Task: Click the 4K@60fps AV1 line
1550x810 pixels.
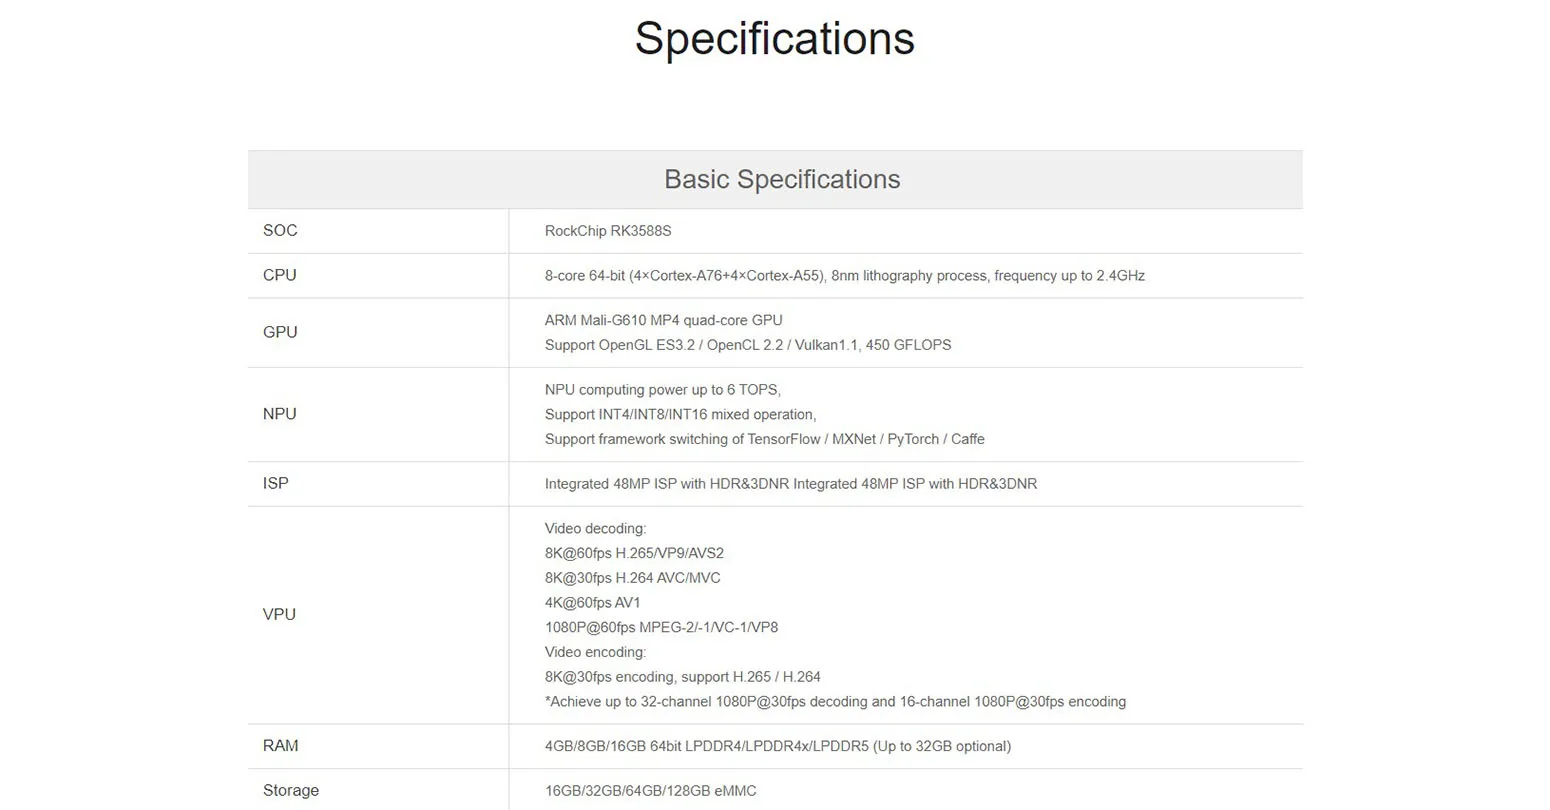Action: (x=592, y=603)
